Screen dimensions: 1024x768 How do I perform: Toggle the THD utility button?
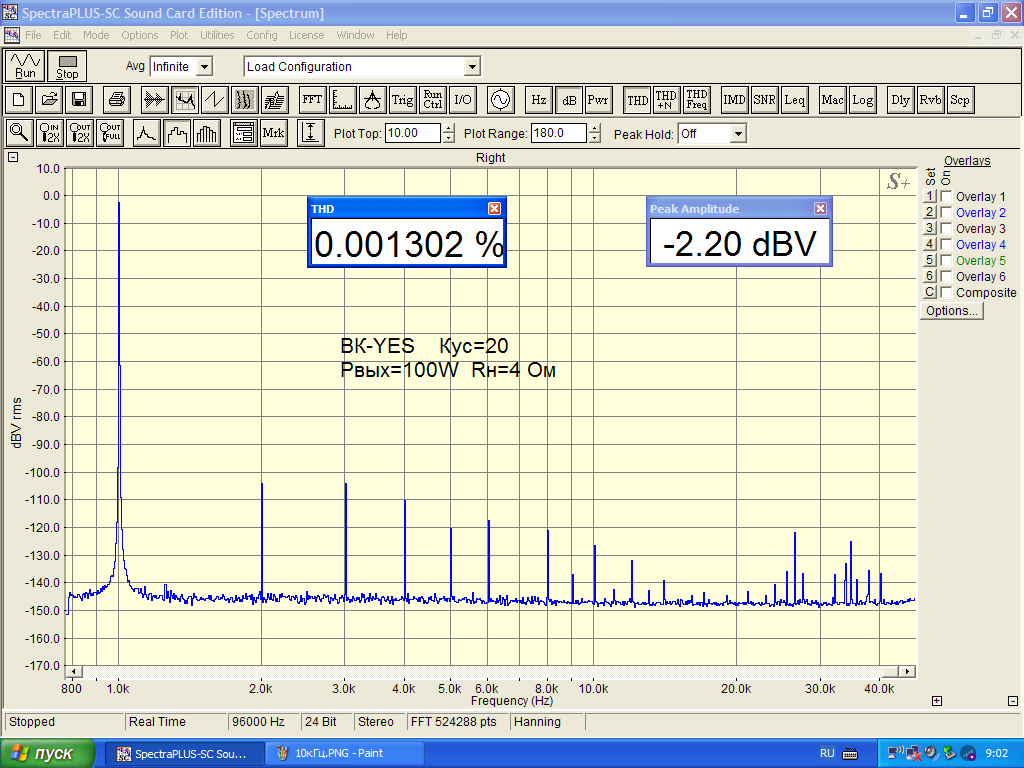637,100
